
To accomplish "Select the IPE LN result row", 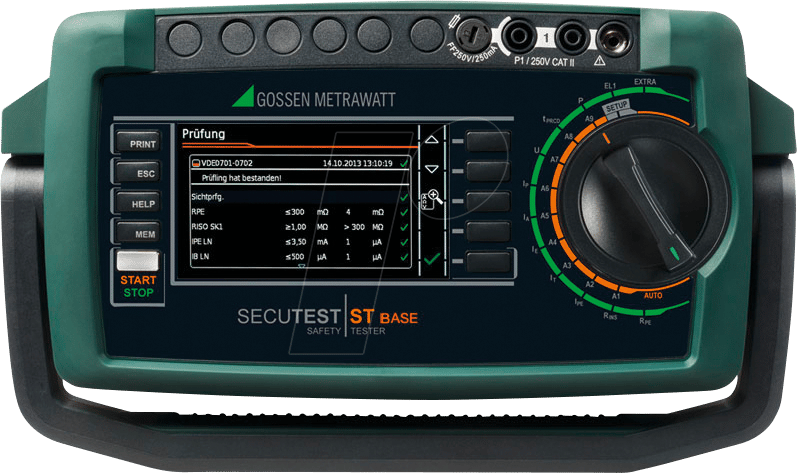I will (300, 242).
